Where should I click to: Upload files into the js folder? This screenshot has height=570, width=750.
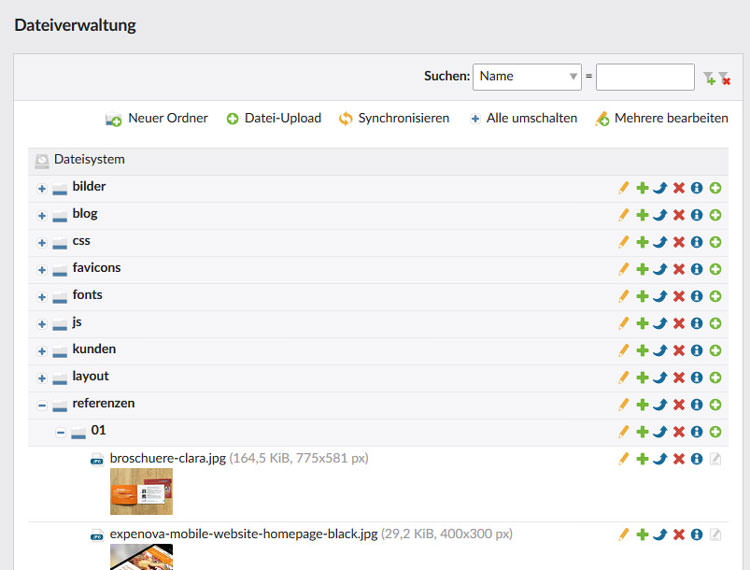(716, 324)
